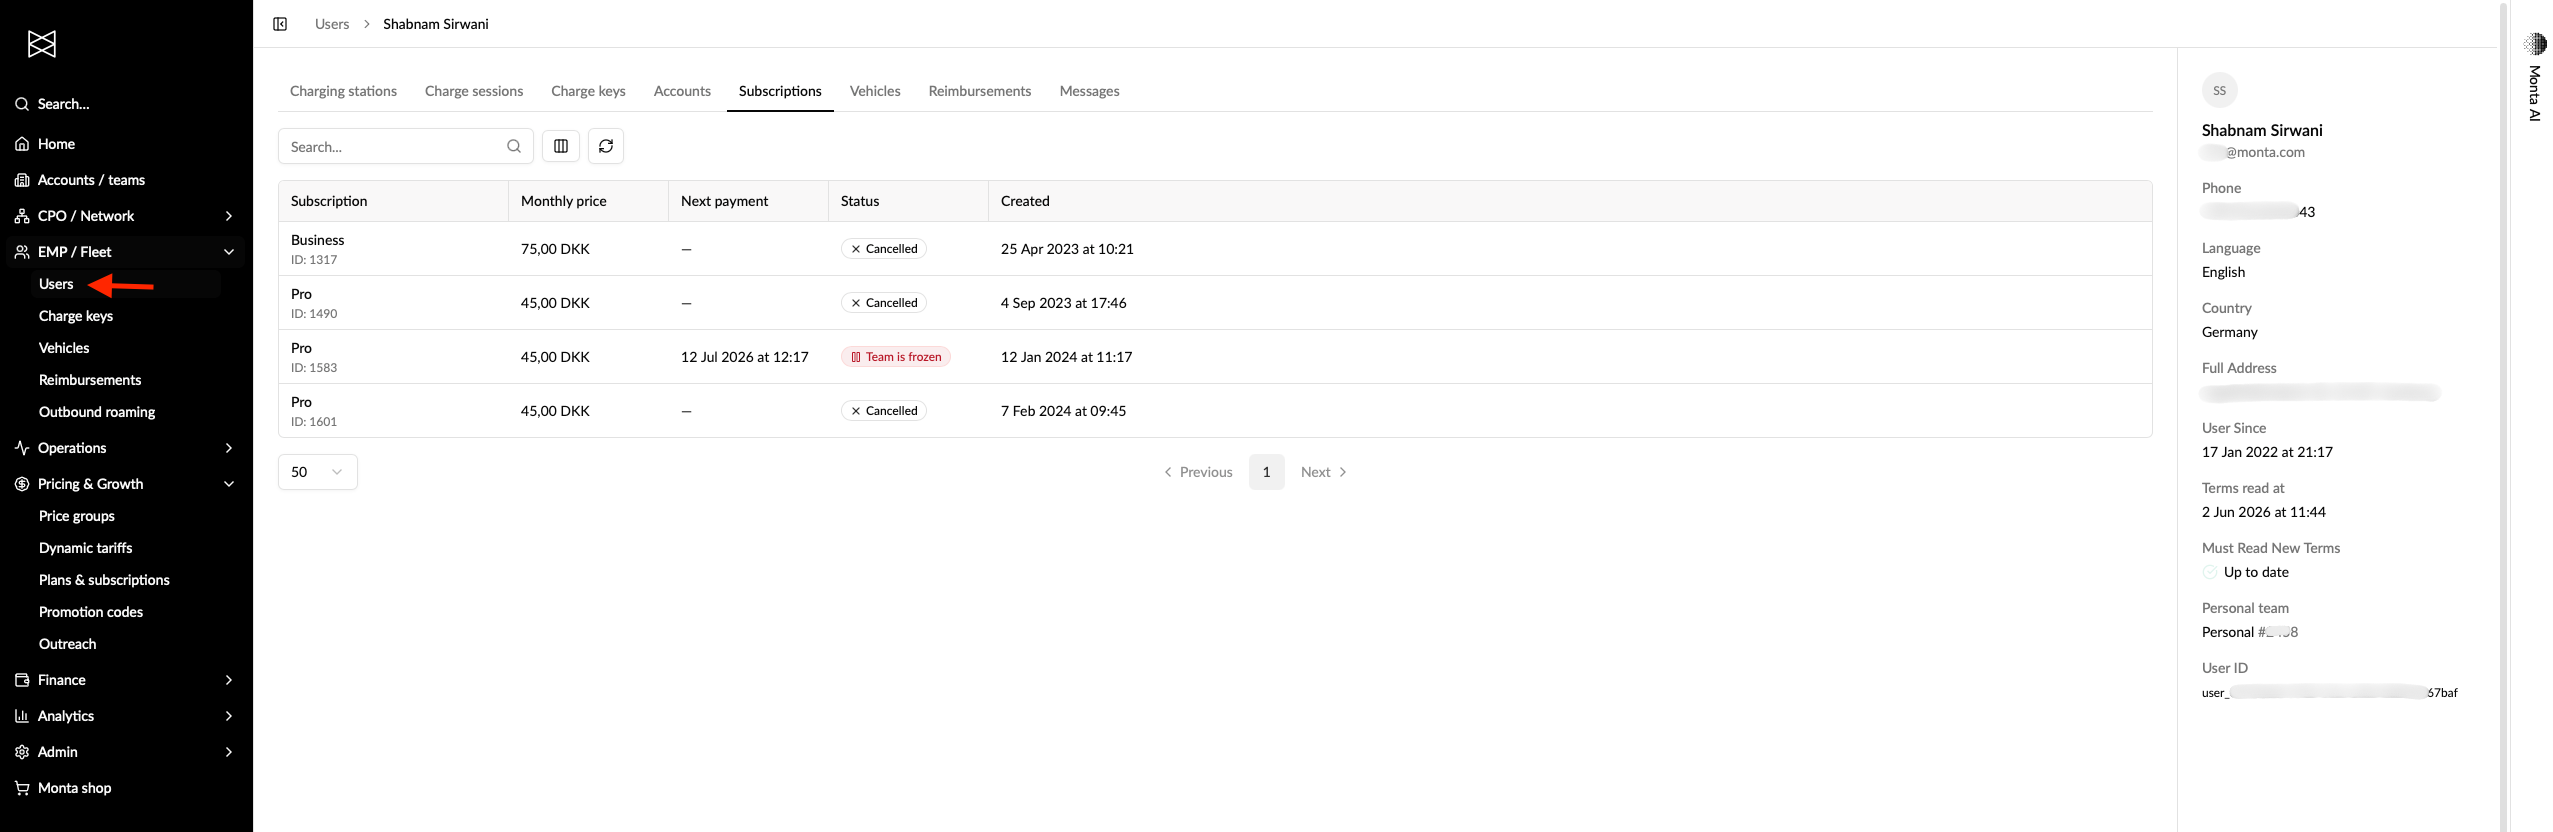Viewport: 2553px width, 832px height.
Task: Expand the Operations section
Action: [126, 448]
